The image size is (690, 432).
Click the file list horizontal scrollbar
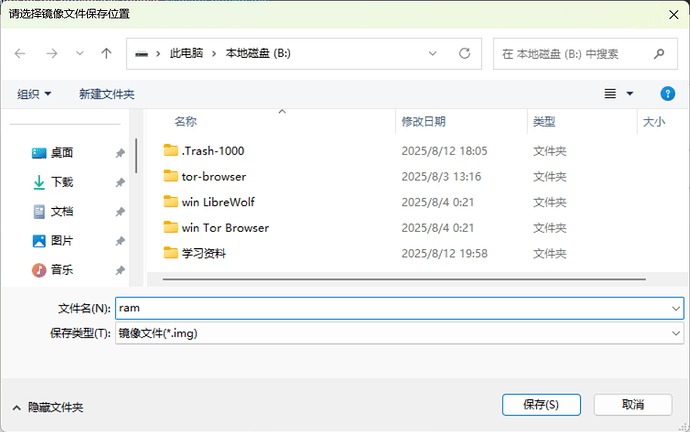click(x=404, y=279)
